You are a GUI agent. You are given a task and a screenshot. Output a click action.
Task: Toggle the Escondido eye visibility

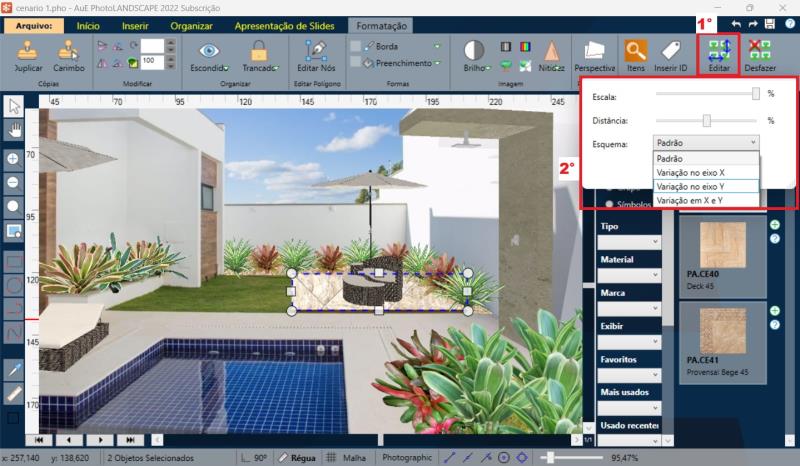tap(209, 52)
